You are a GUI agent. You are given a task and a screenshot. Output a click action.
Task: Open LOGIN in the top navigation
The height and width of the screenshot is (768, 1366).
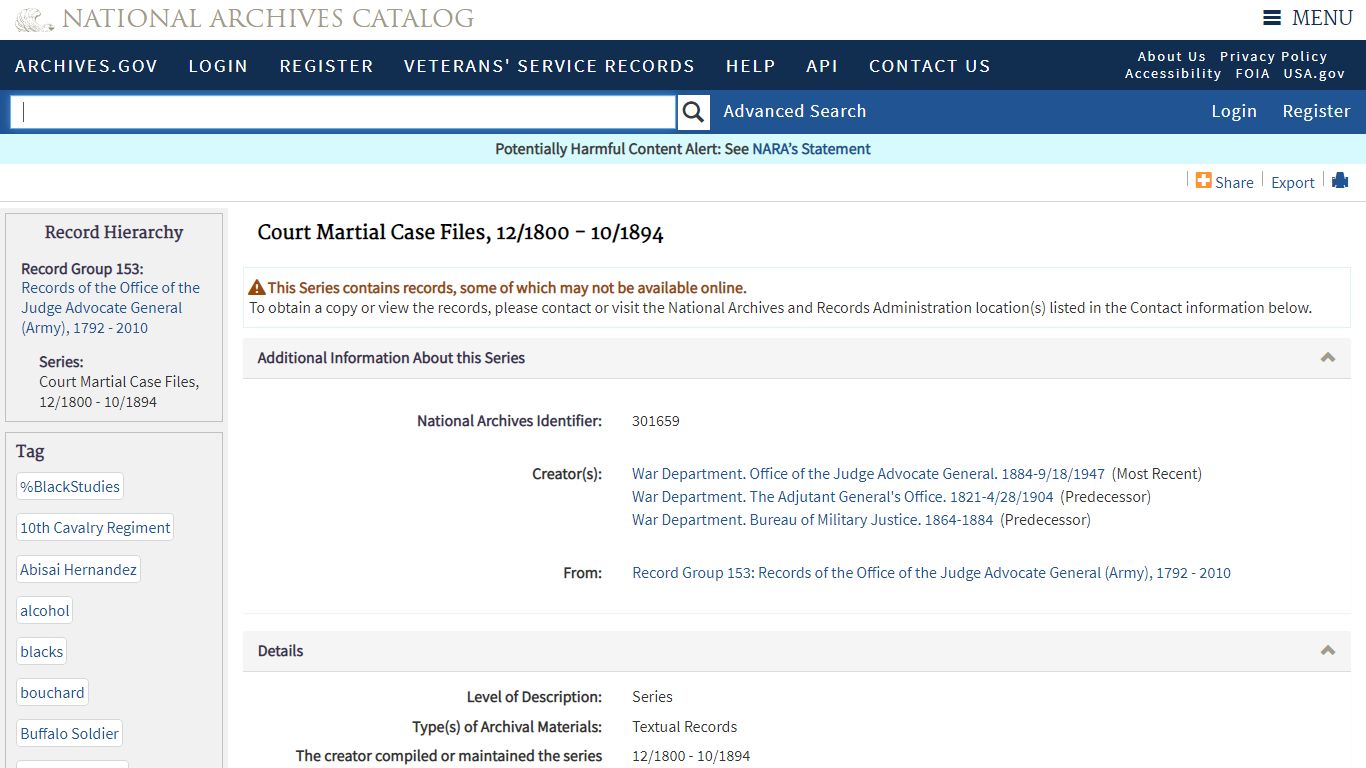218,66
